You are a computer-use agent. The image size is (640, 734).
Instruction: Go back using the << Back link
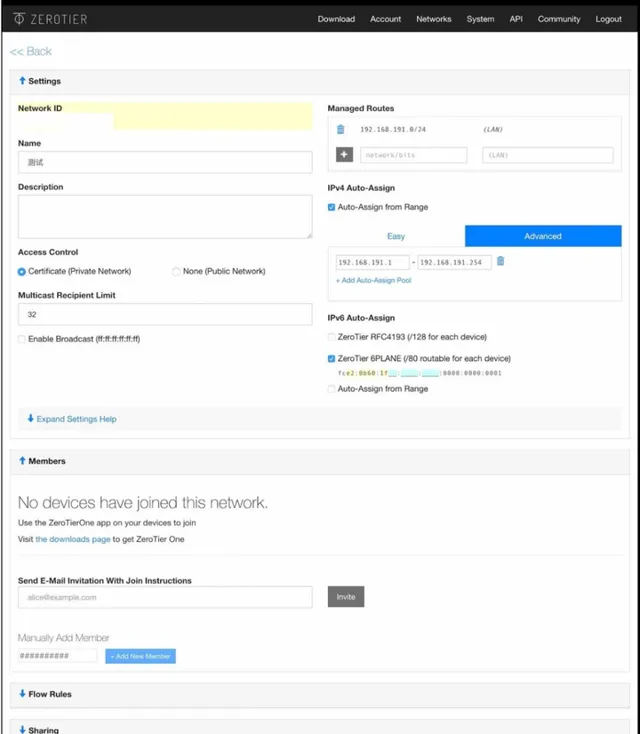click(x=31, y=51)
